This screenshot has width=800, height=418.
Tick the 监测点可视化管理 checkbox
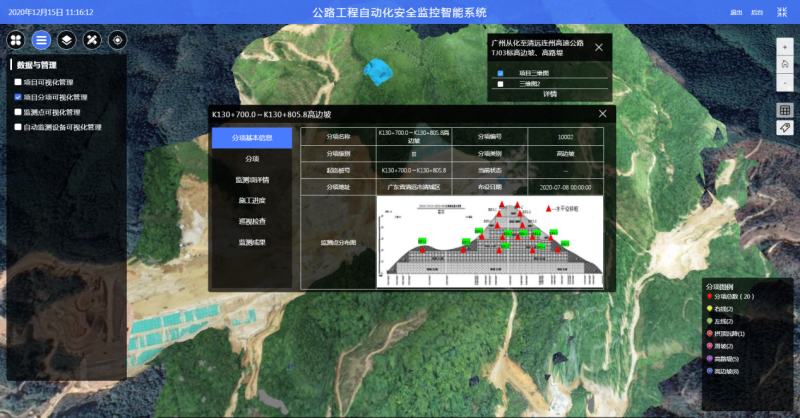click(17, 112)
